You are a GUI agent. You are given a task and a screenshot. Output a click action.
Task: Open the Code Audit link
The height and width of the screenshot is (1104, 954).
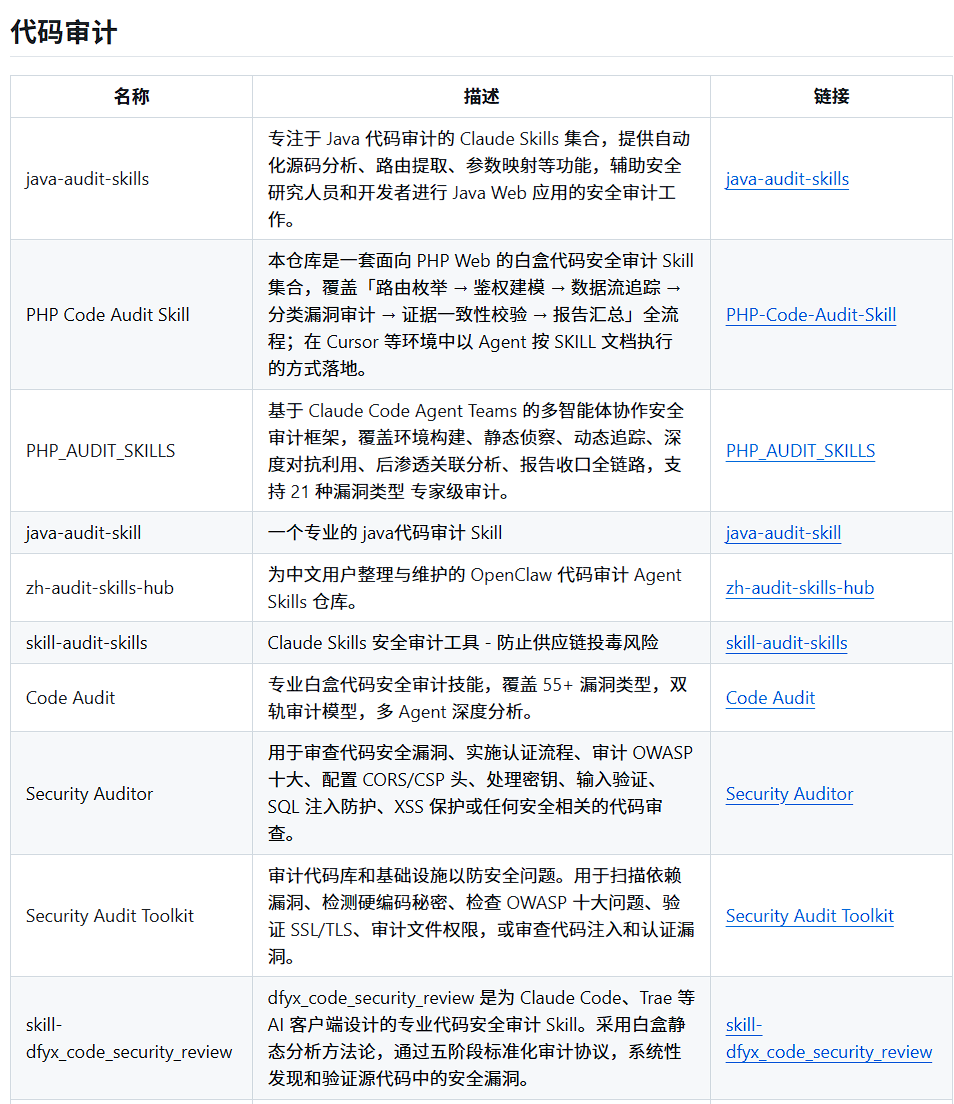coord(770,698)
